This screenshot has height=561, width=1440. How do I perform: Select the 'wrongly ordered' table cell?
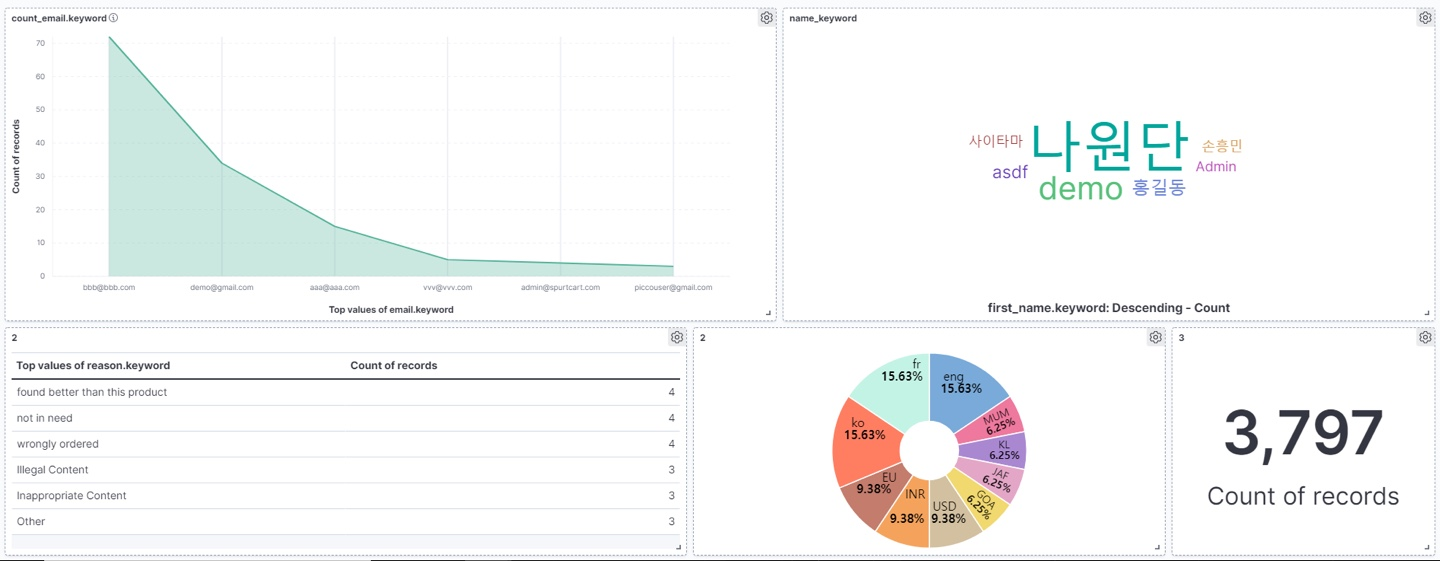[58, 444]
